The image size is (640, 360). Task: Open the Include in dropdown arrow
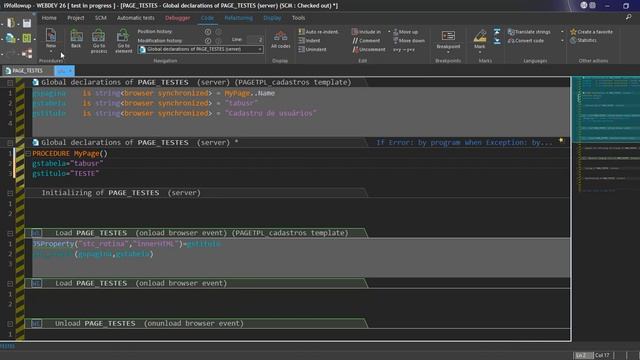[x=389, y=31]
